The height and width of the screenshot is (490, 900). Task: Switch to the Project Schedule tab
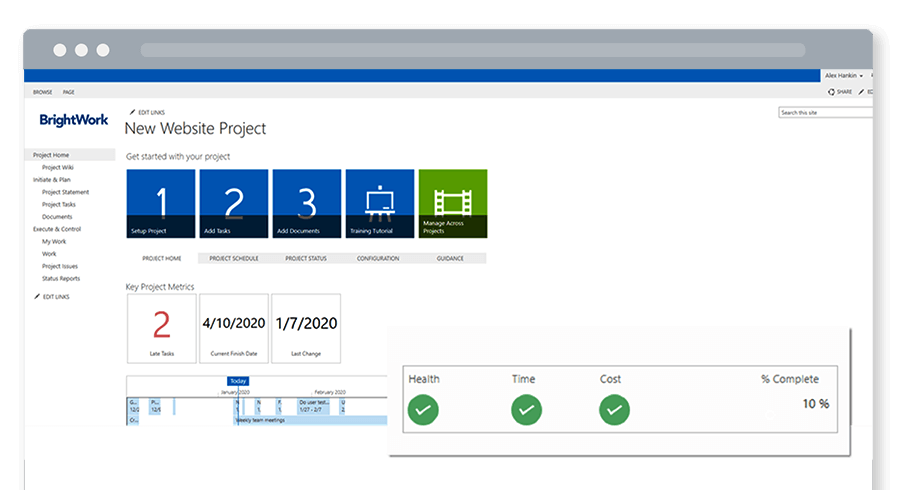233,258
